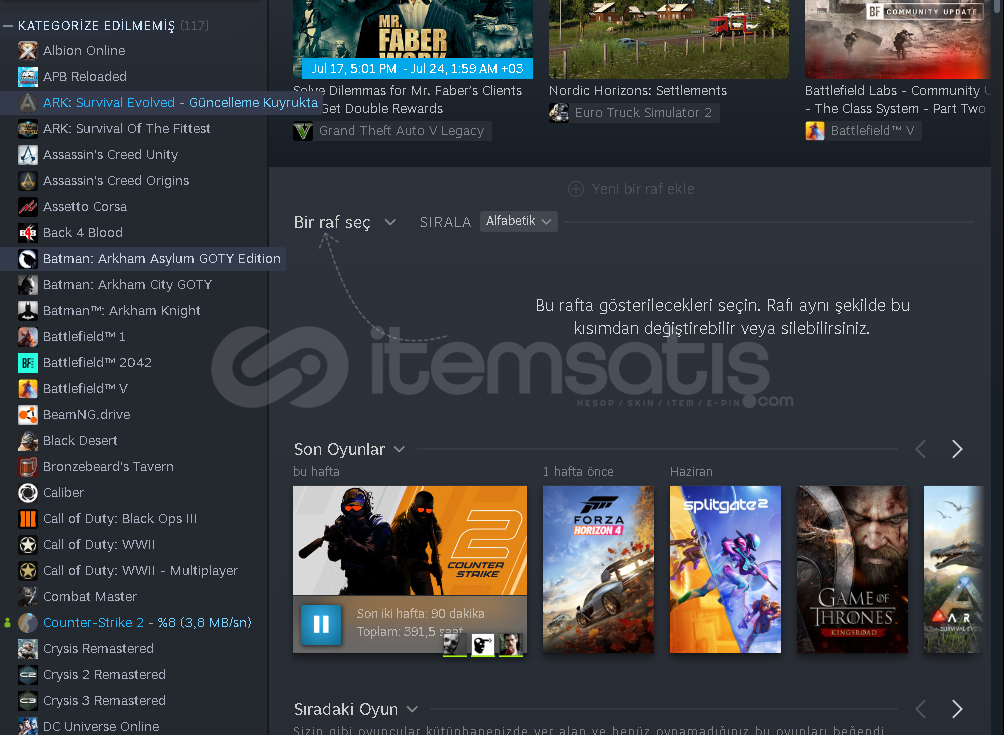Click the Batman: Arkham Knight icon
This screenshot has width=1004, height=735.
coord(28,311)
